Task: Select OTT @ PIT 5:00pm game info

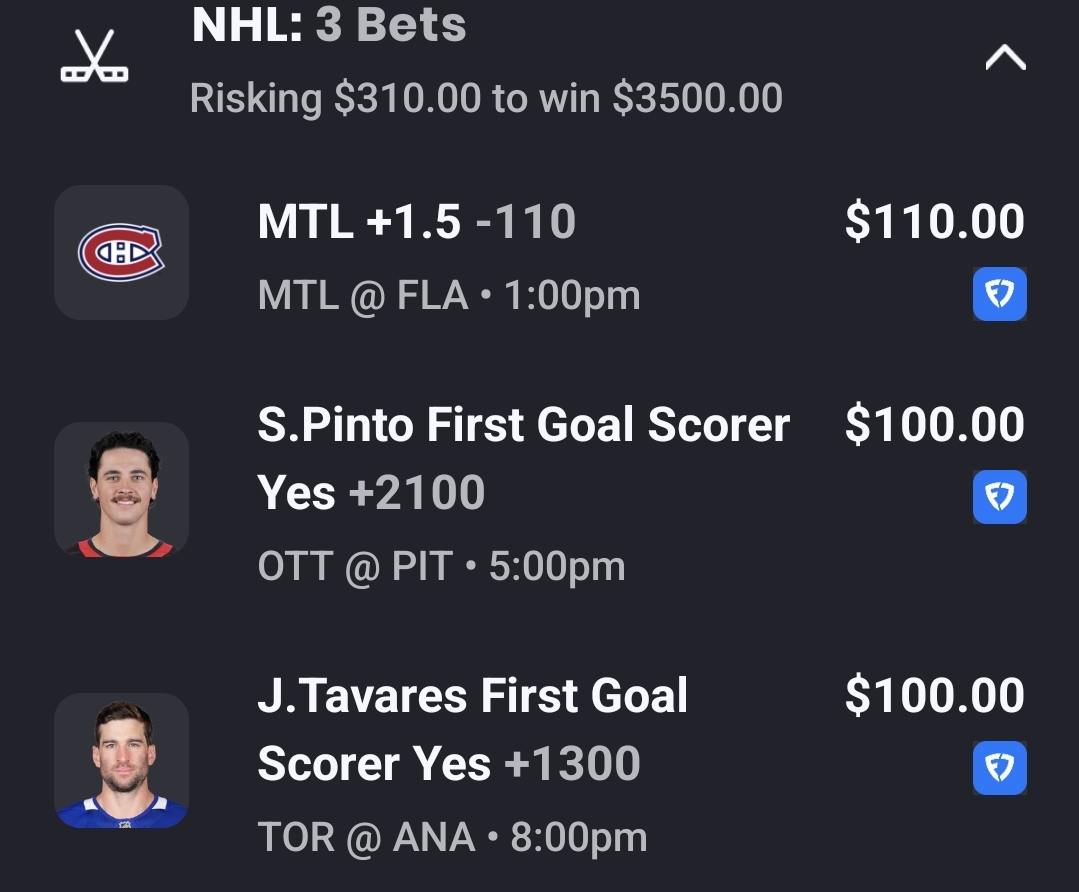Action: pos(441,567)
